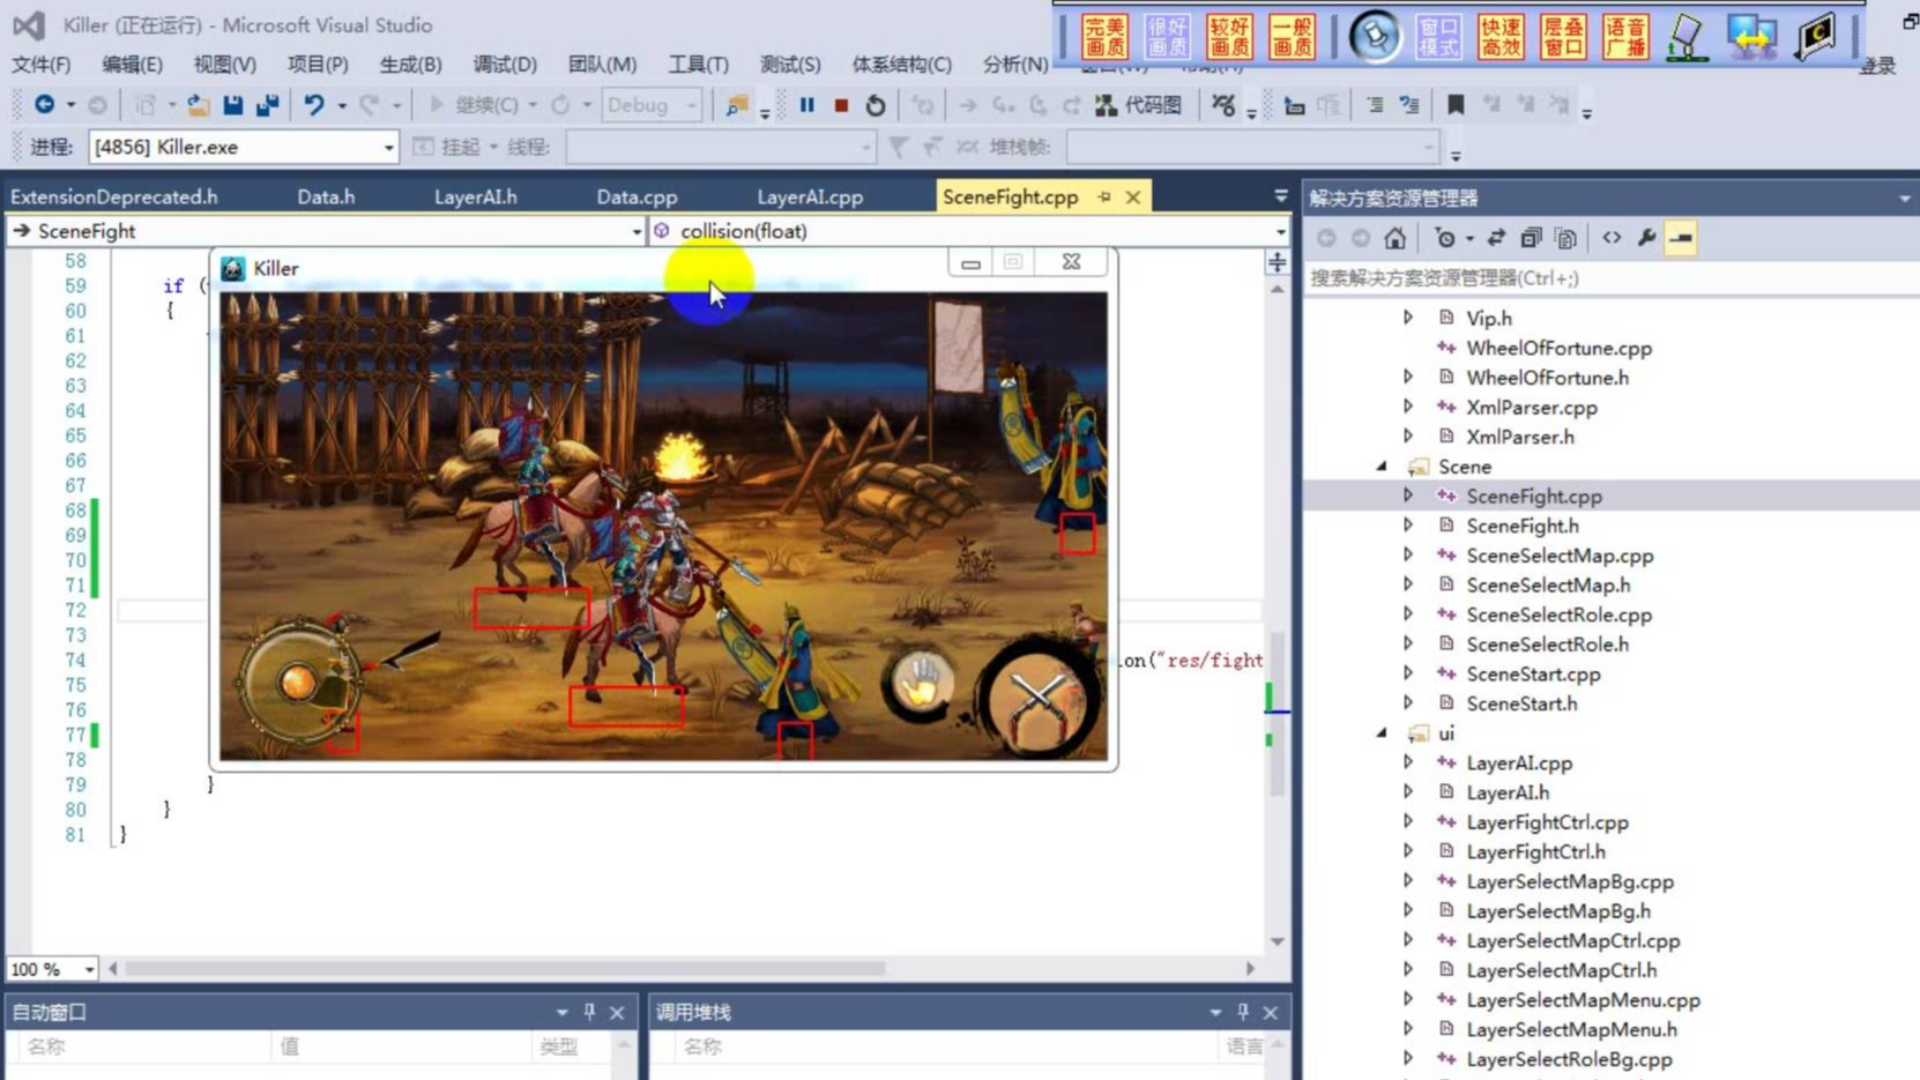The height and width of the screenshot is (1080, 1920).
Task: Click the 层叠窗口 button in the top bar
Action: coord(1563,38)
